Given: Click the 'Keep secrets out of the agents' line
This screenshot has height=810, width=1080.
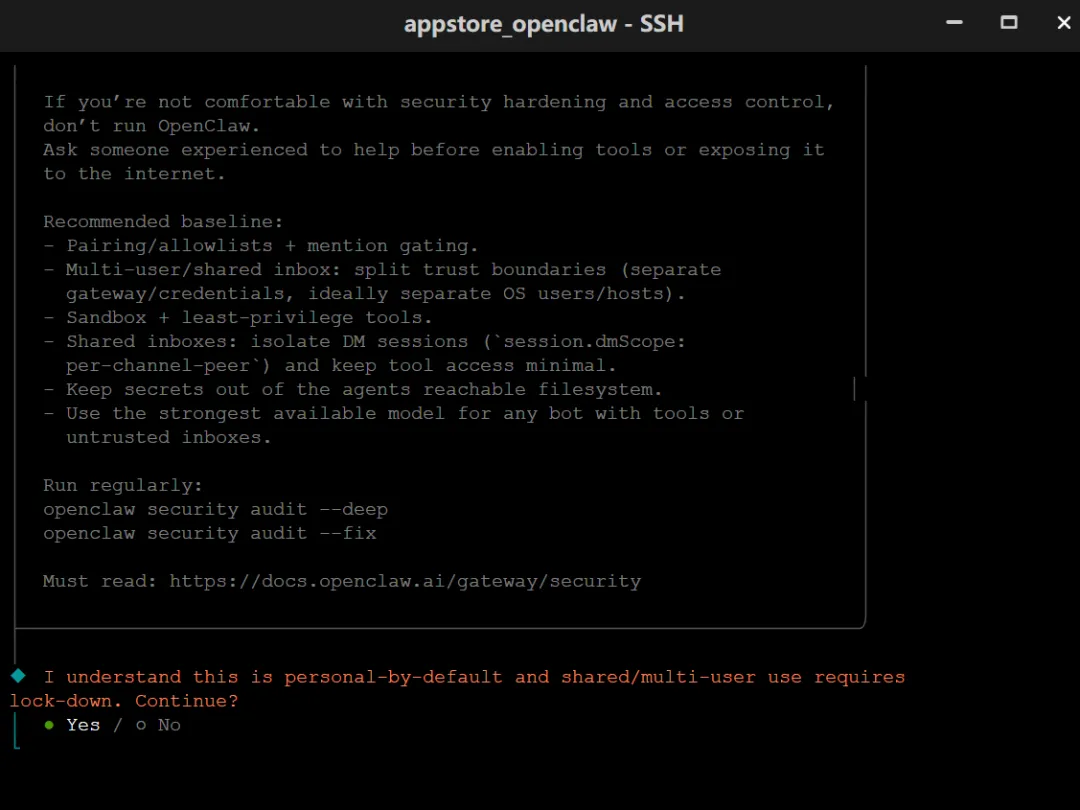Looking at the screenshot, I should [353, 389].
